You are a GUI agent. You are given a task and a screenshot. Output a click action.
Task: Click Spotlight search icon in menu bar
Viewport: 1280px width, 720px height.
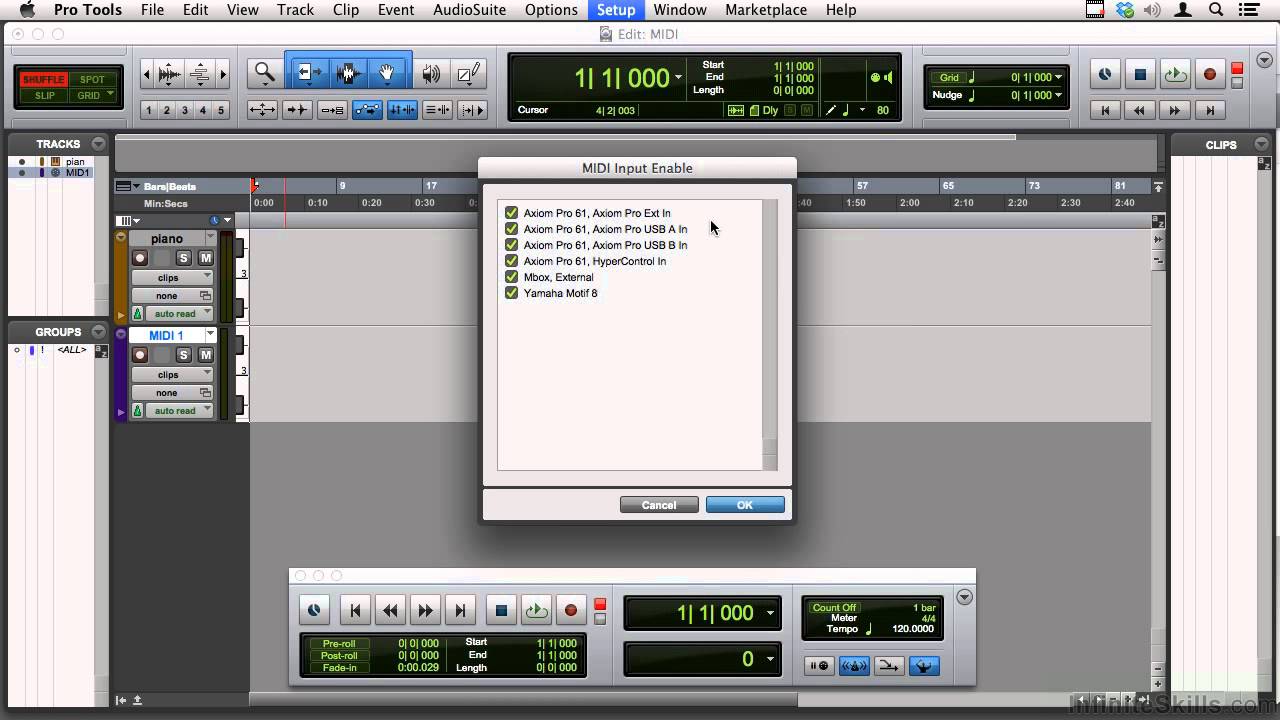[1216, 10]
